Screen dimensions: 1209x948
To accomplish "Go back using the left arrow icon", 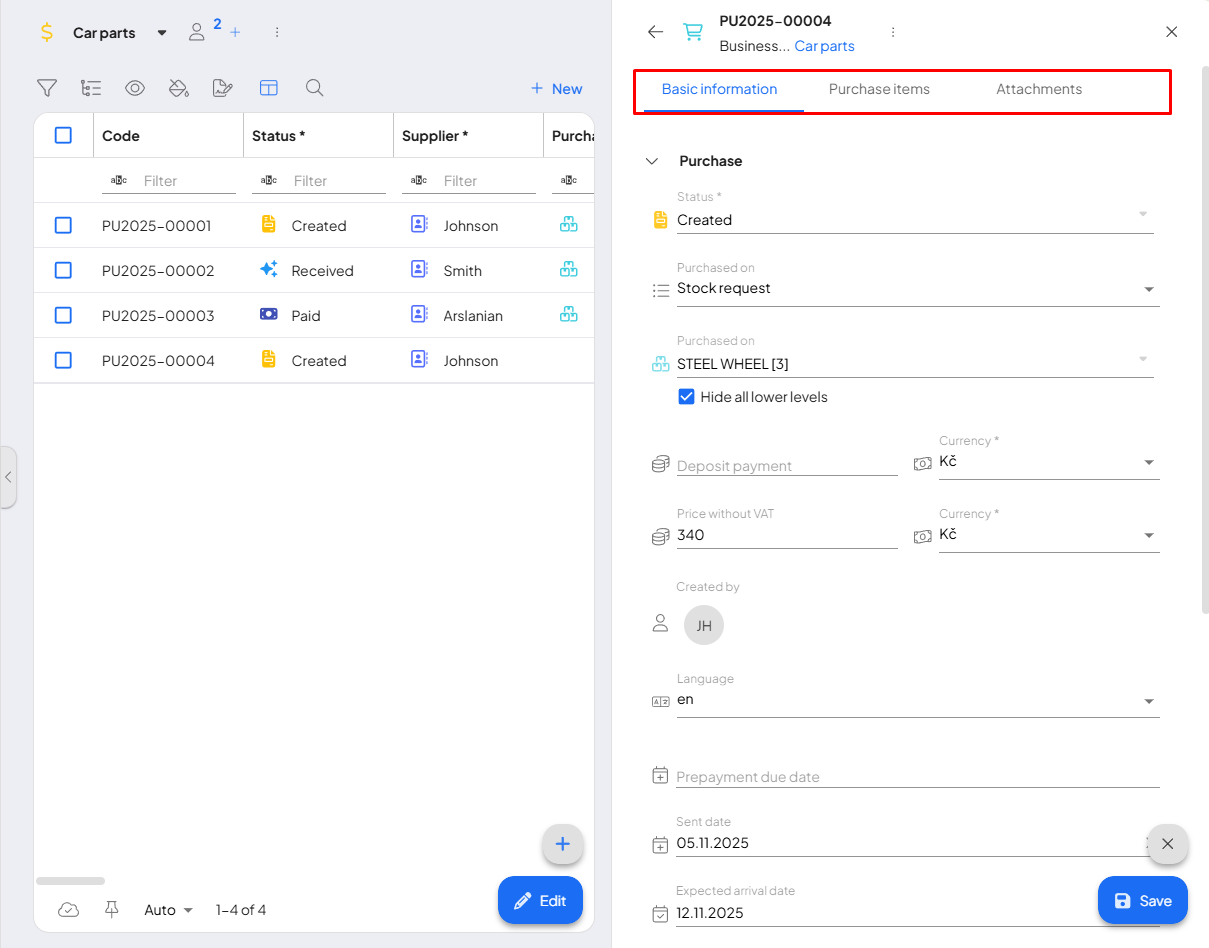I will click(x=655, y=32).
